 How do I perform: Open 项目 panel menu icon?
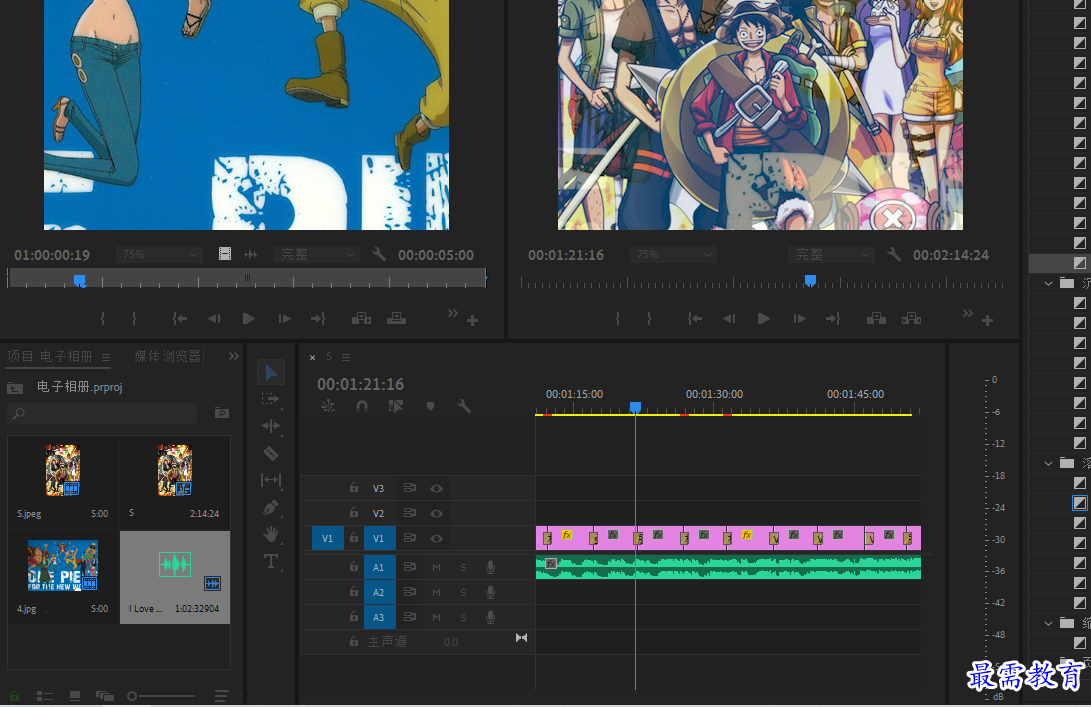point(106,358)
